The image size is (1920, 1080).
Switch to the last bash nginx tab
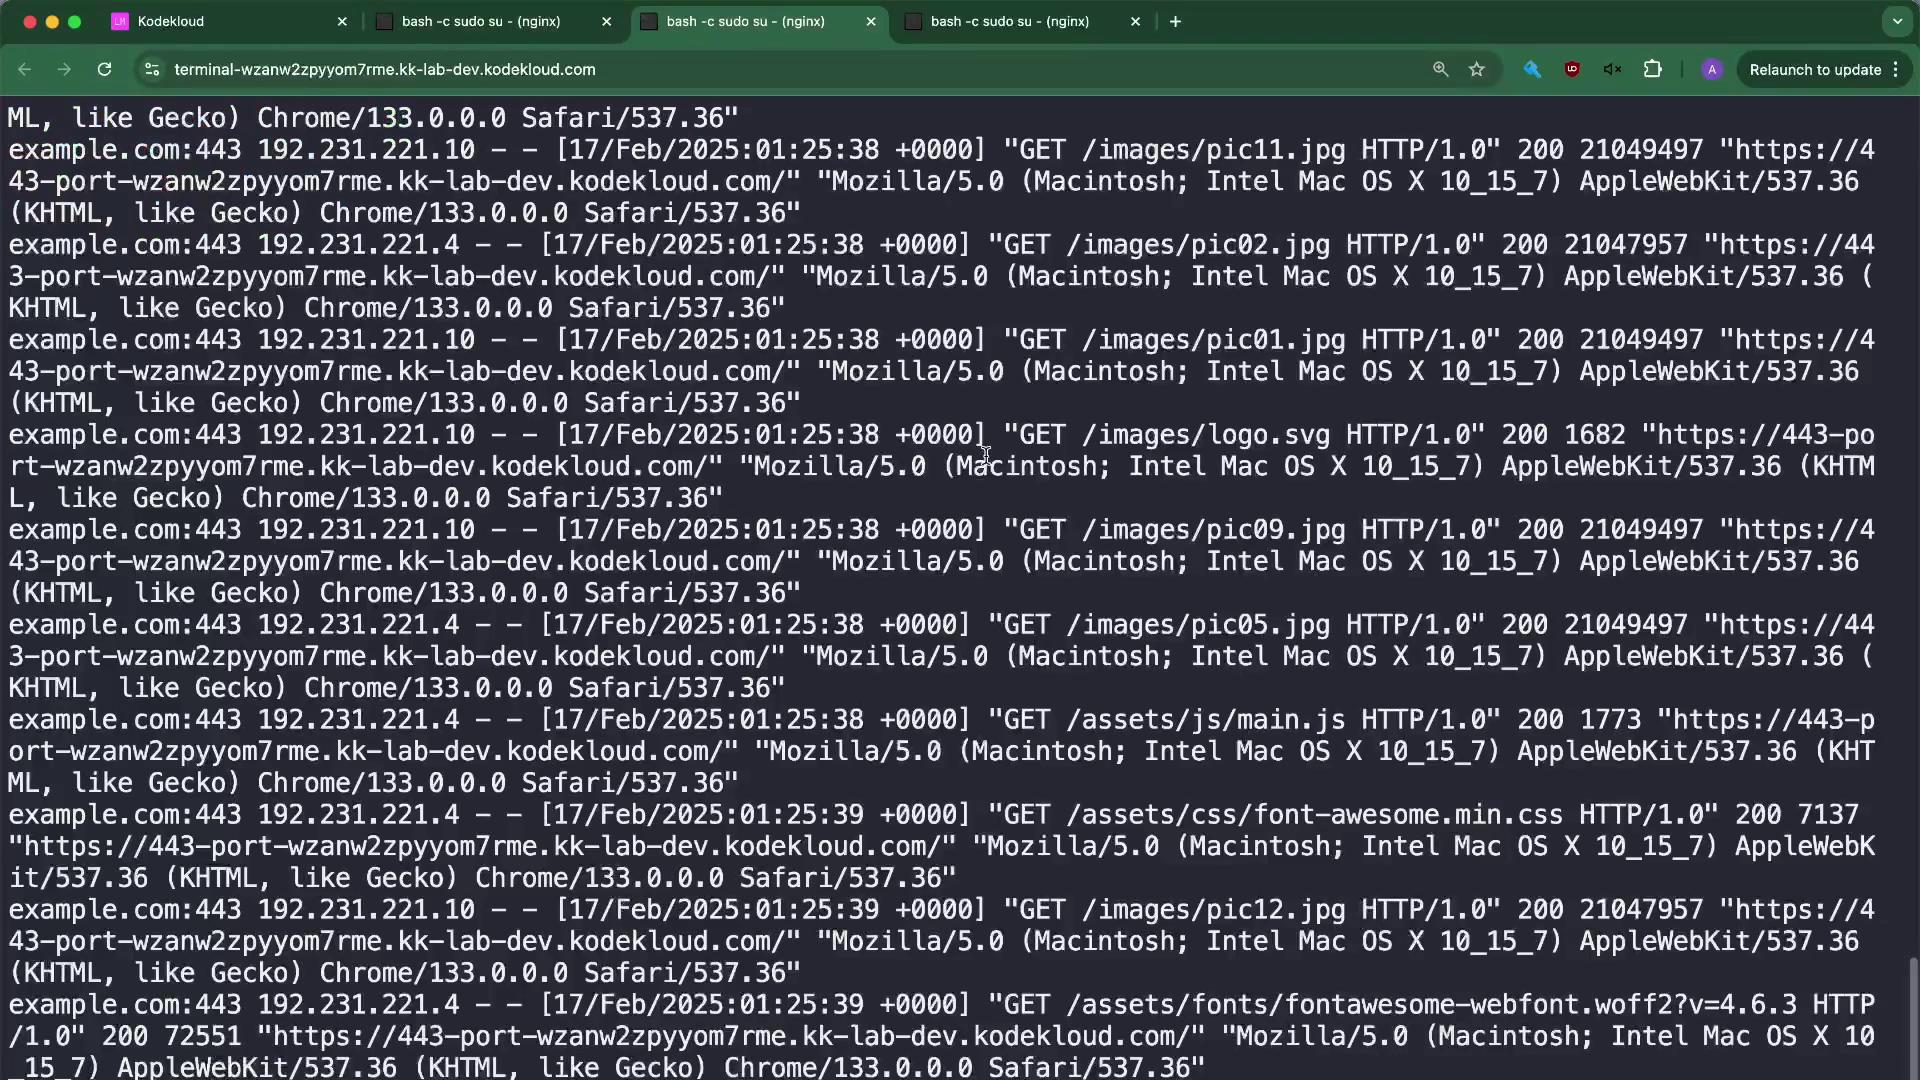pyautogui.click(x=1010, y=21)
